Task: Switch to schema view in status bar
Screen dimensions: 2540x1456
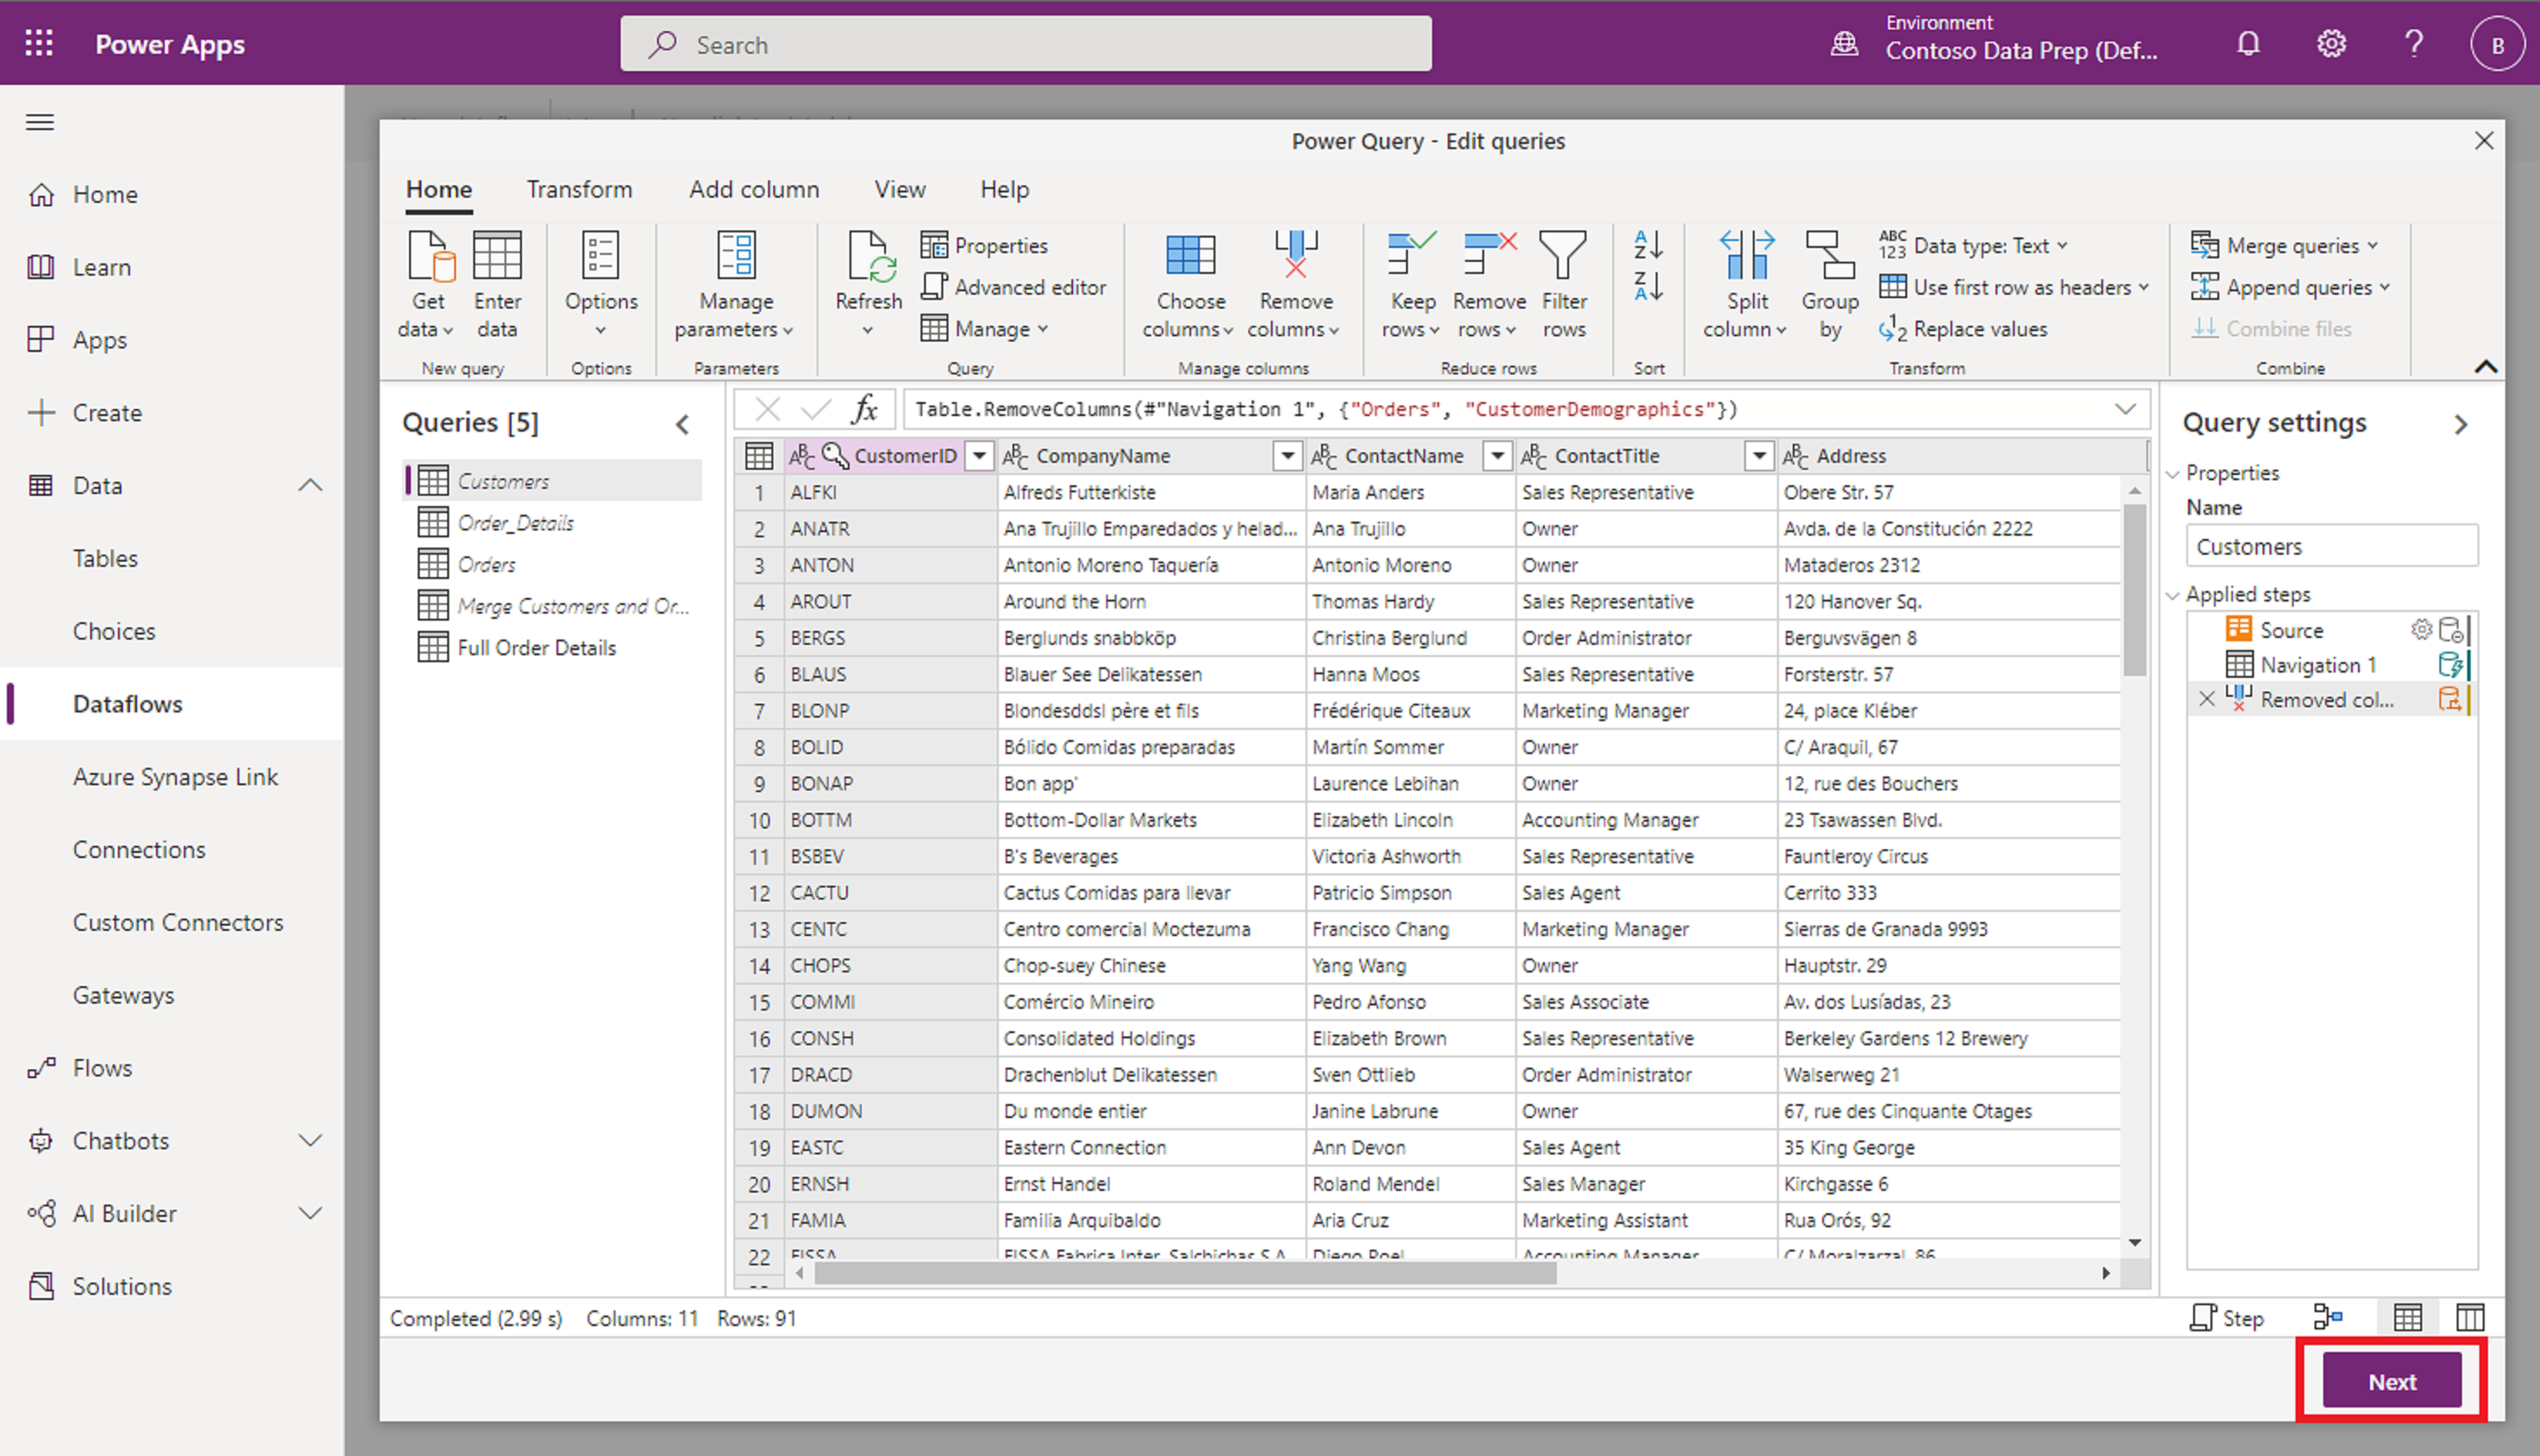Action: point(2469,1318)
